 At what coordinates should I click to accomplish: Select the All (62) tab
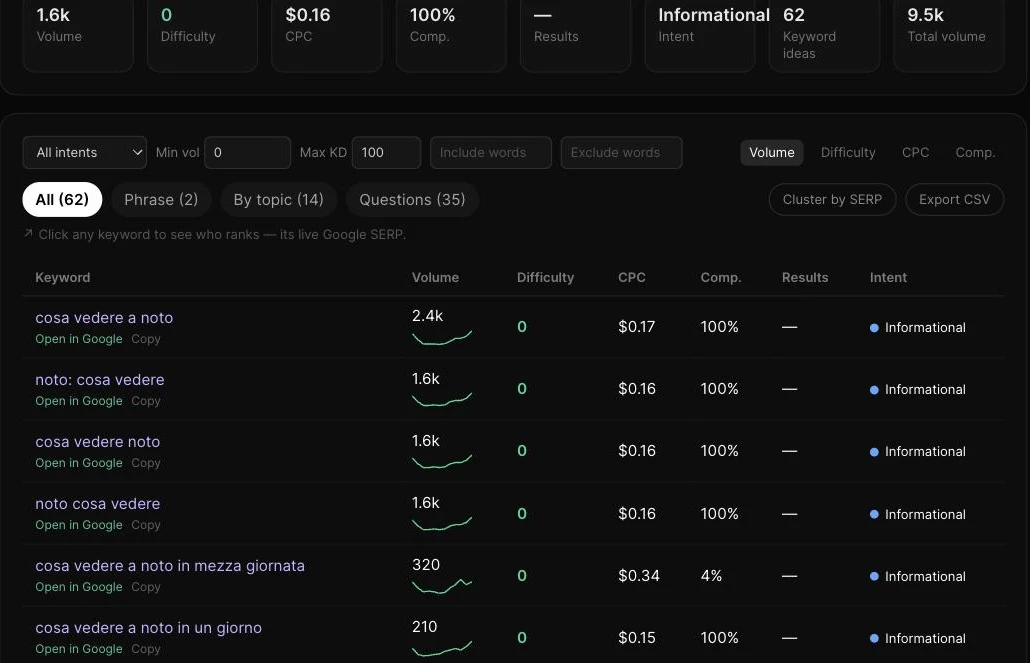[62, 200]
